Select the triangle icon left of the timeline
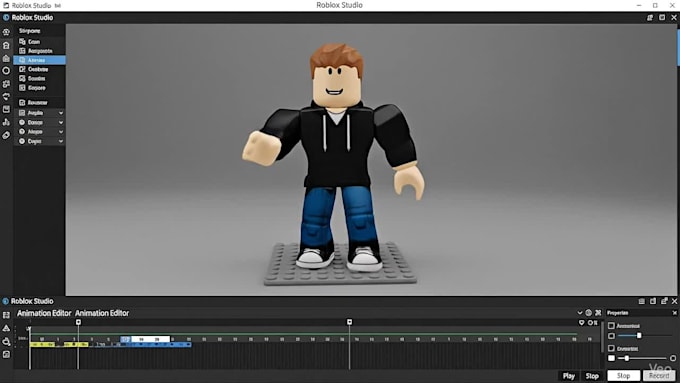This screenshot has height=383, width=680. 6,328
